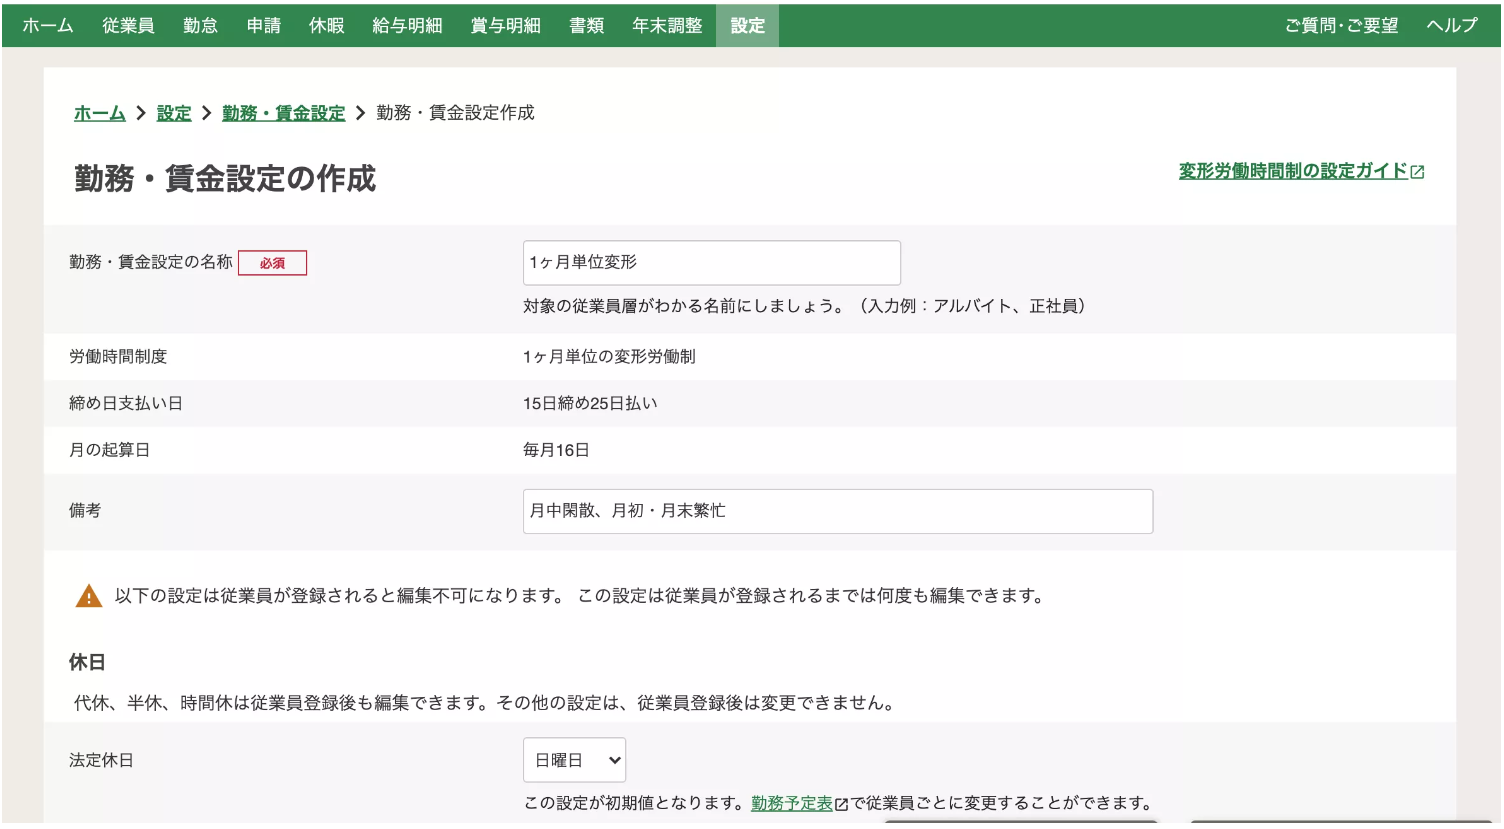Open the 勤務予定表 link

793,802
